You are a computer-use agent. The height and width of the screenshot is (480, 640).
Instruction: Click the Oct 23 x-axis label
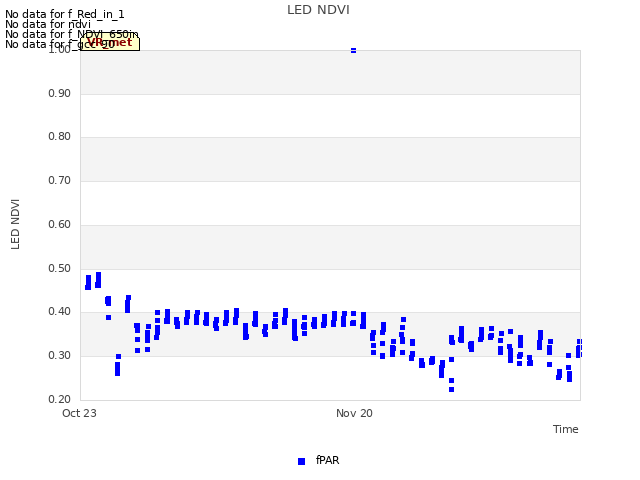click(79, 413)
